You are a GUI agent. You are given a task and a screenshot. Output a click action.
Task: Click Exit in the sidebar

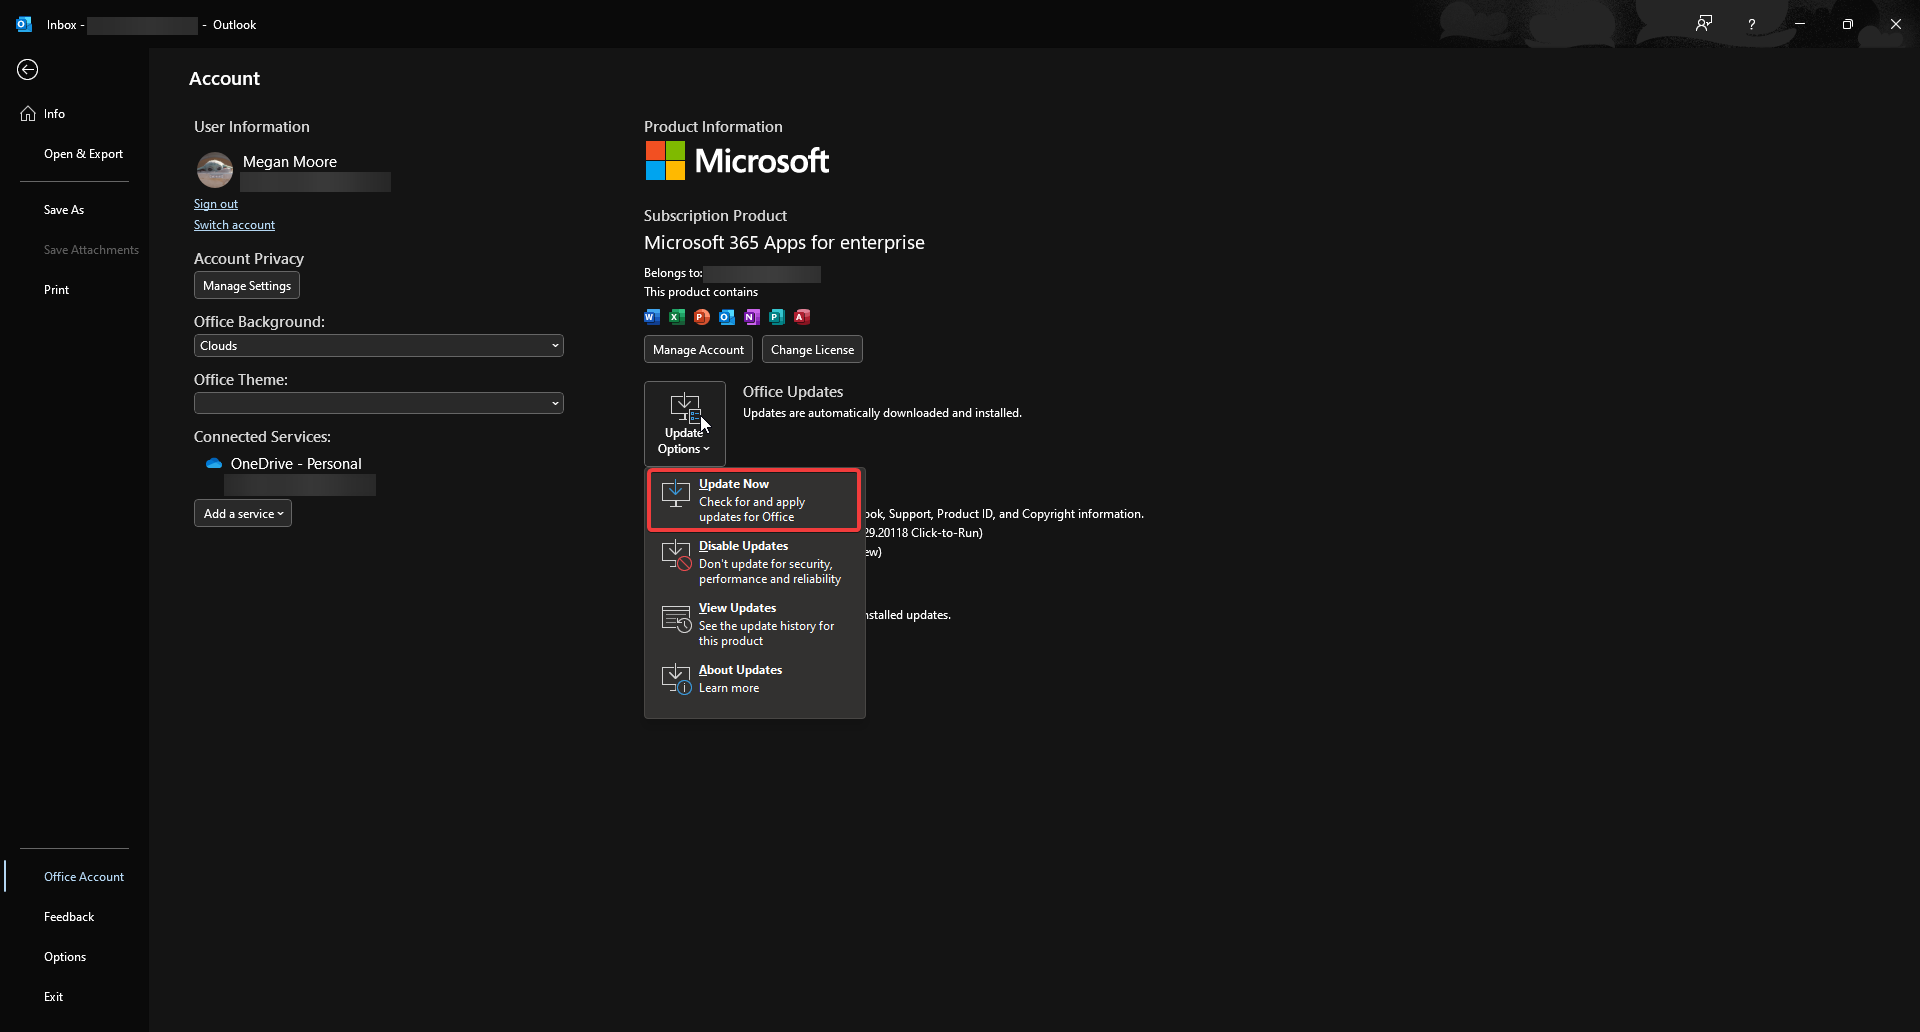coord(74,997)
